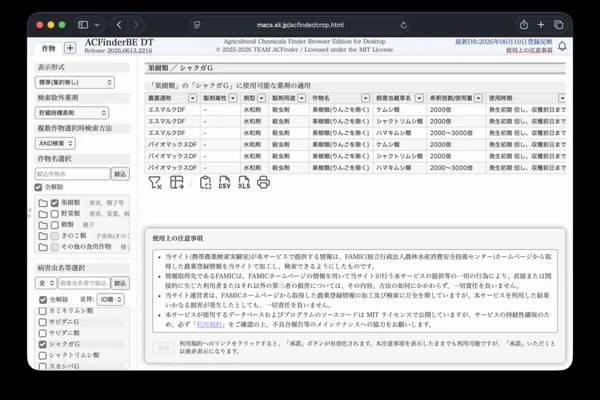Click the 絞込 button beside the crop name field
The height and width of the screenshot is (400, 600).
coord(120,174)
